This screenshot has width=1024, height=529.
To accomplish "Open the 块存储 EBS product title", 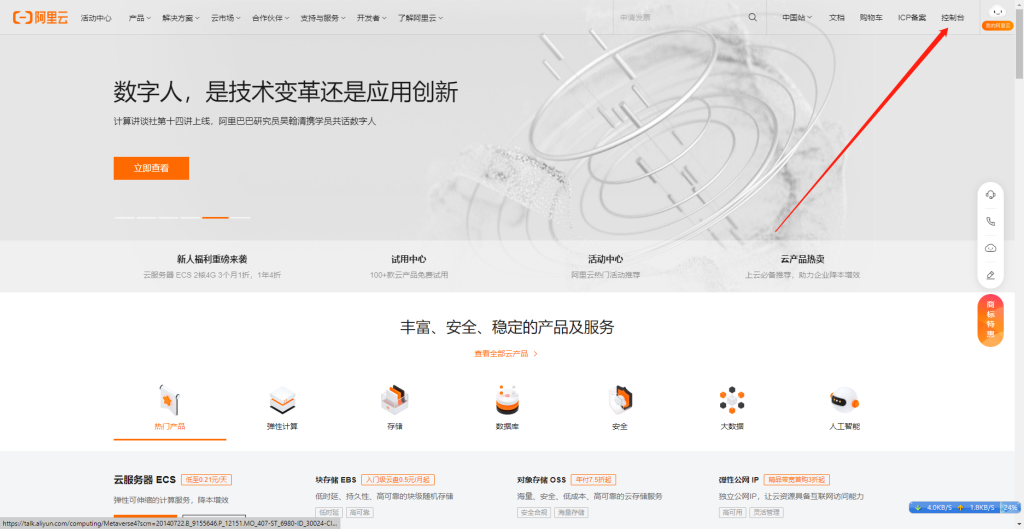I will 336,479.
